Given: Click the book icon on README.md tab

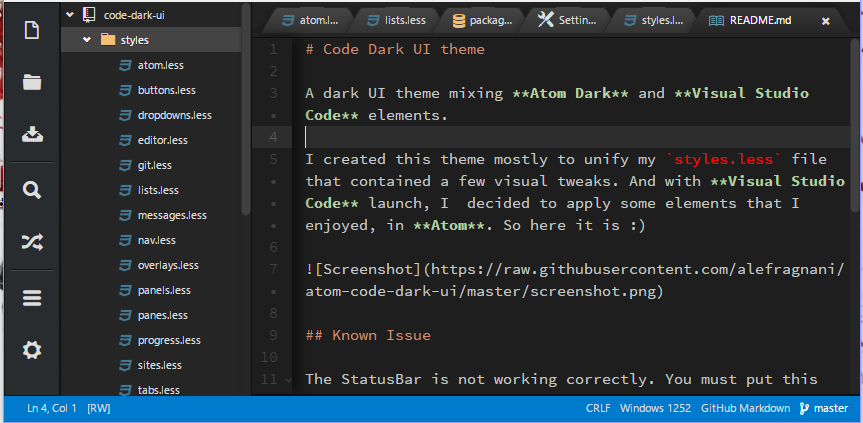Looking at the screenshot, I should (x=716, y=21).
